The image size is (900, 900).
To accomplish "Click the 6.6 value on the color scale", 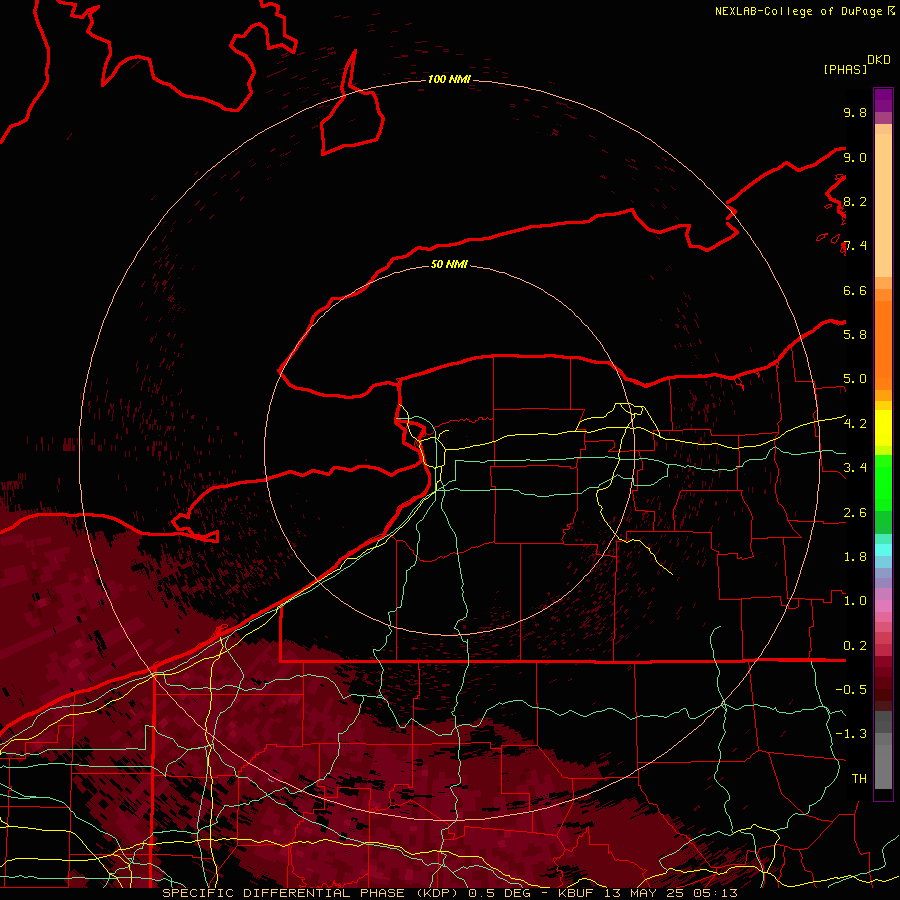I will 855,290.
